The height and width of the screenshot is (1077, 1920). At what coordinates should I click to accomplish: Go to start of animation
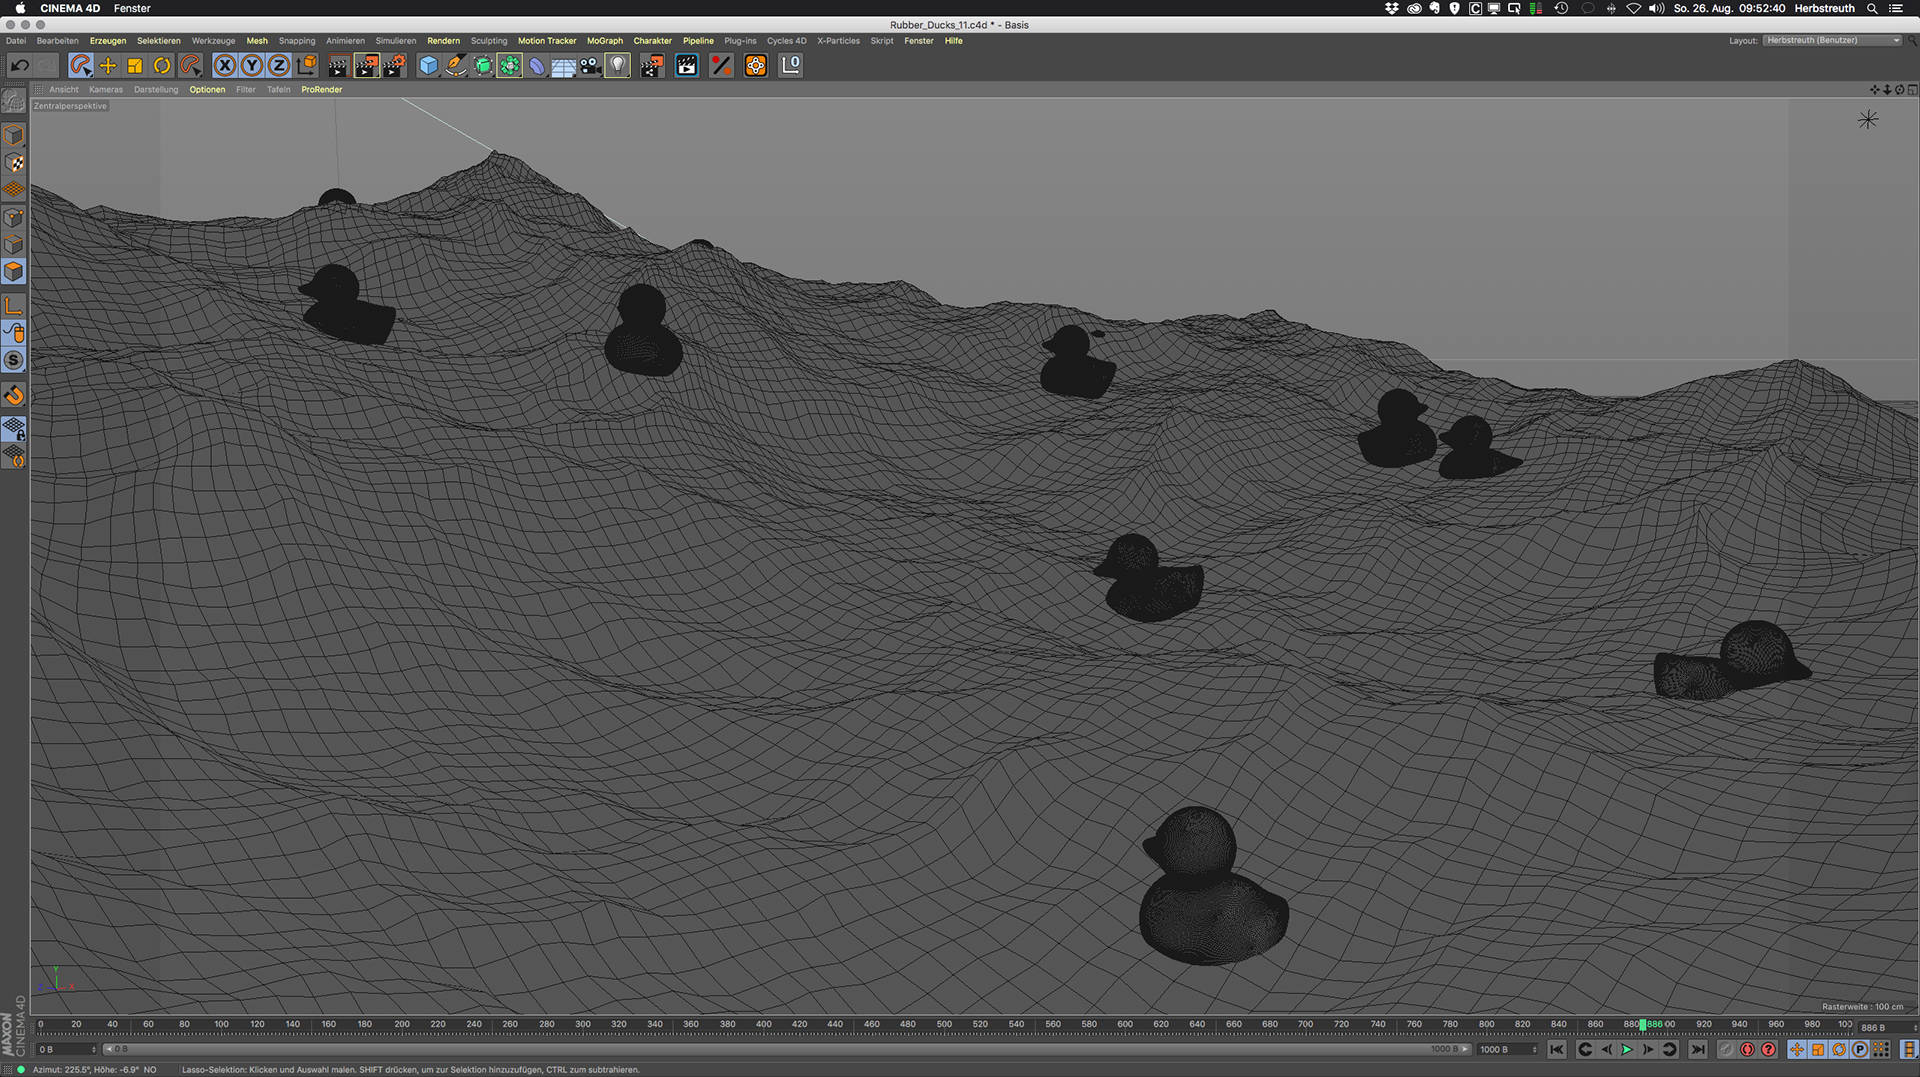tap(1557, 1049)
